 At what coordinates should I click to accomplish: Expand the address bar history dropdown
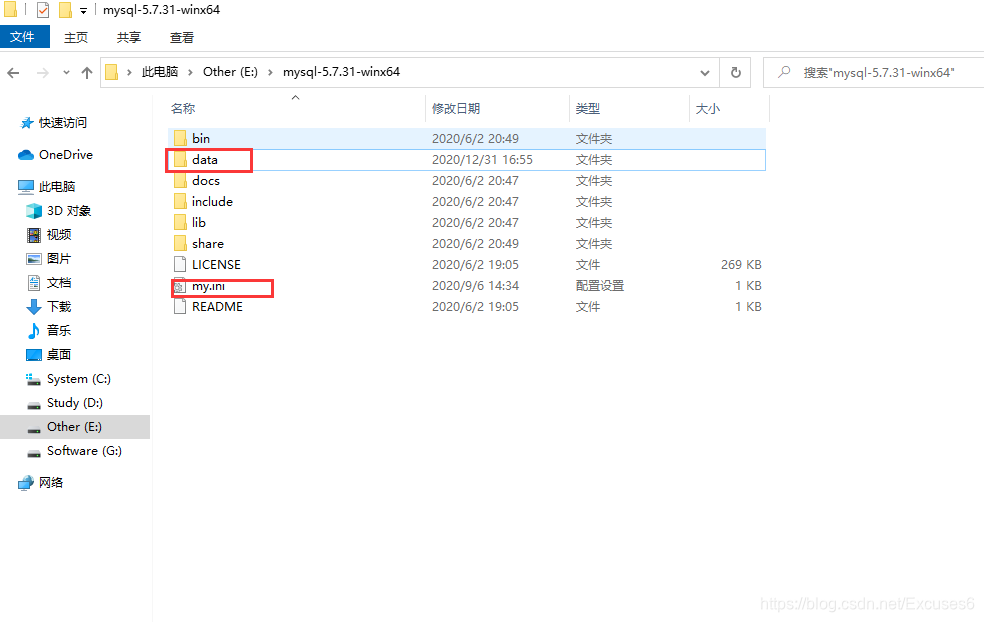[x=705, y=73]
